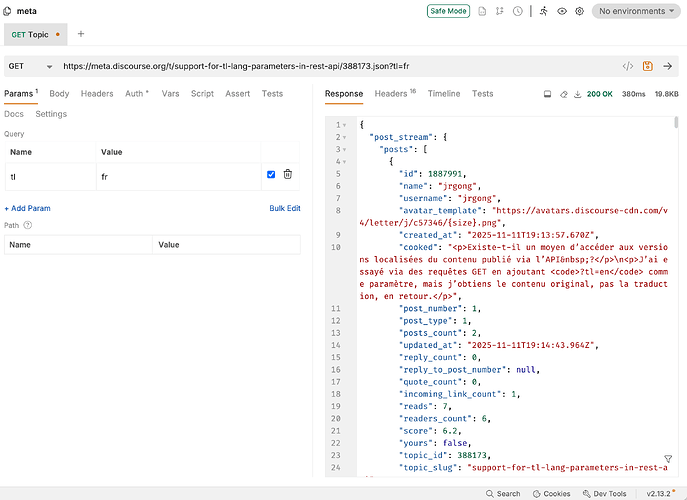This screenshot has width=687, height=500.
Task: Clear the response with eraser icon
Action: pyautogui.click(x=563, y=94)
